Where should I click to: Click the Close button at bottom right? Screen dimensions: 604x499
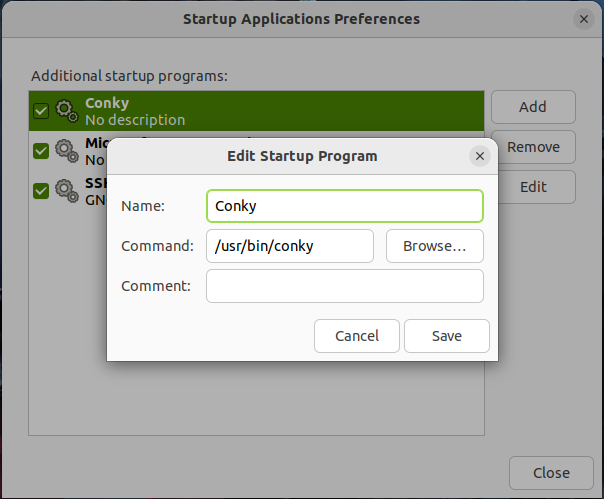(x=551, y=473)
